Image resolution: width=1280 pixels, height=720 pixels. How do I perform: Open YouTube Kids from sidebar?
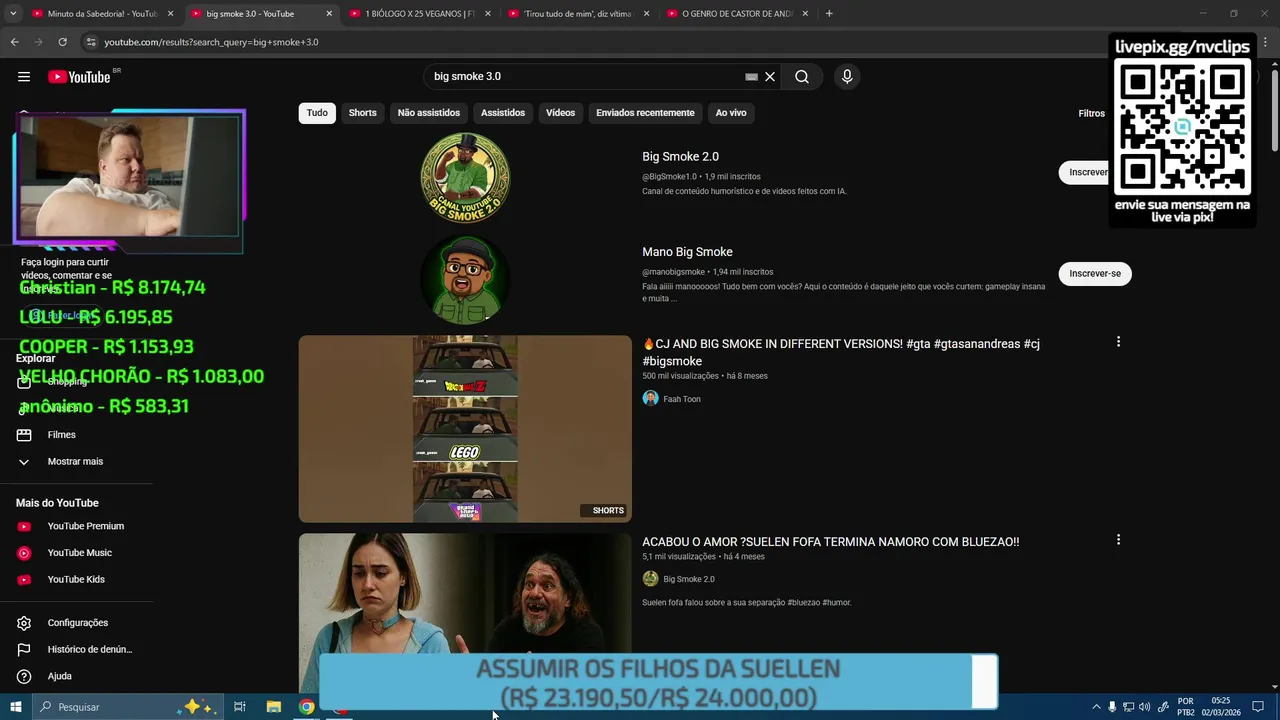pyautogui.click(x=75, y=580)
